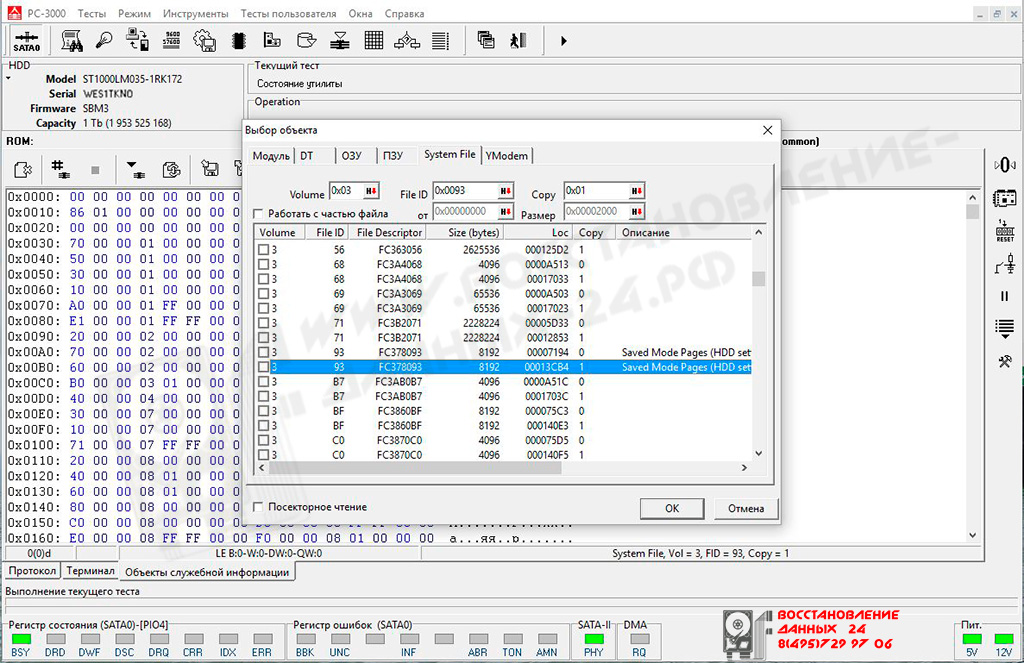Check the row with Loc 000125D2
Viewport: 1024px width, 663px height.
pos(263,250)
